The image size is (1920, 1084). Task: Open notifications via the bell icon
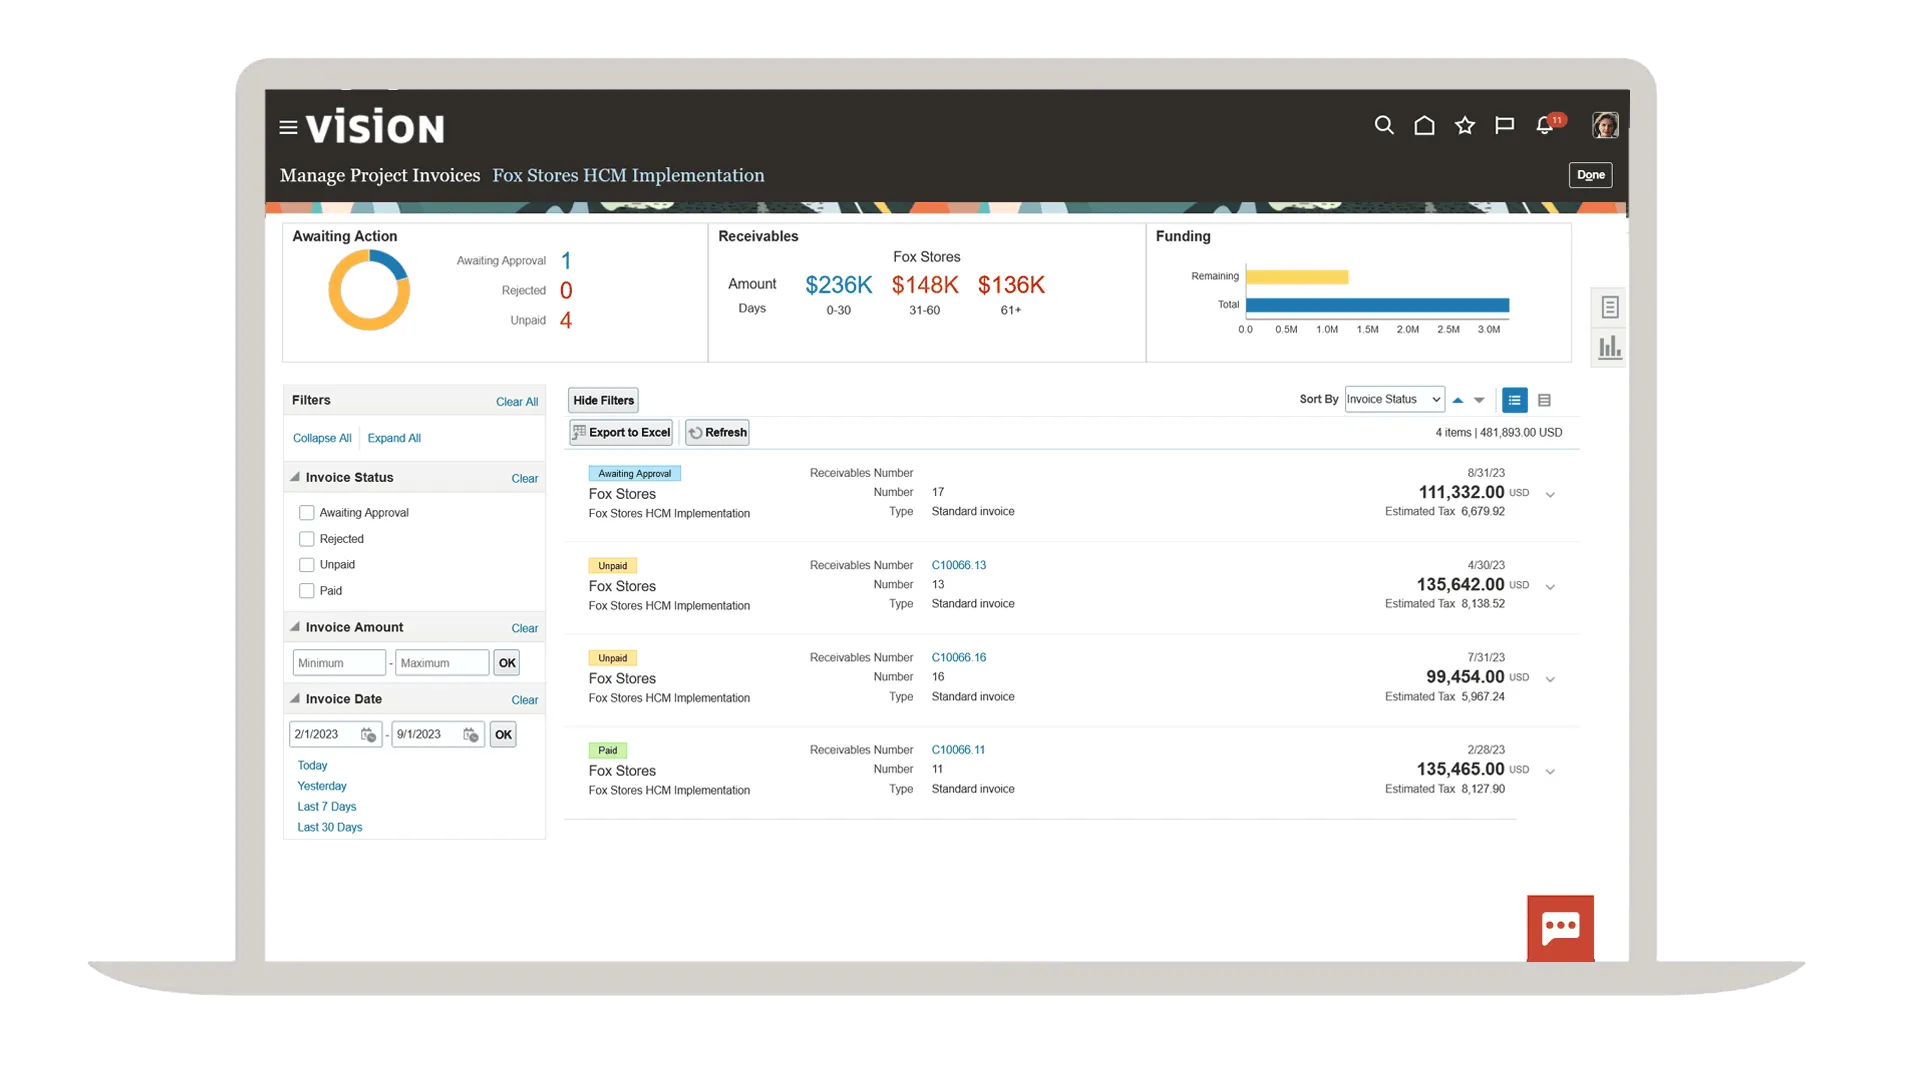click(x=1543, y=125)
